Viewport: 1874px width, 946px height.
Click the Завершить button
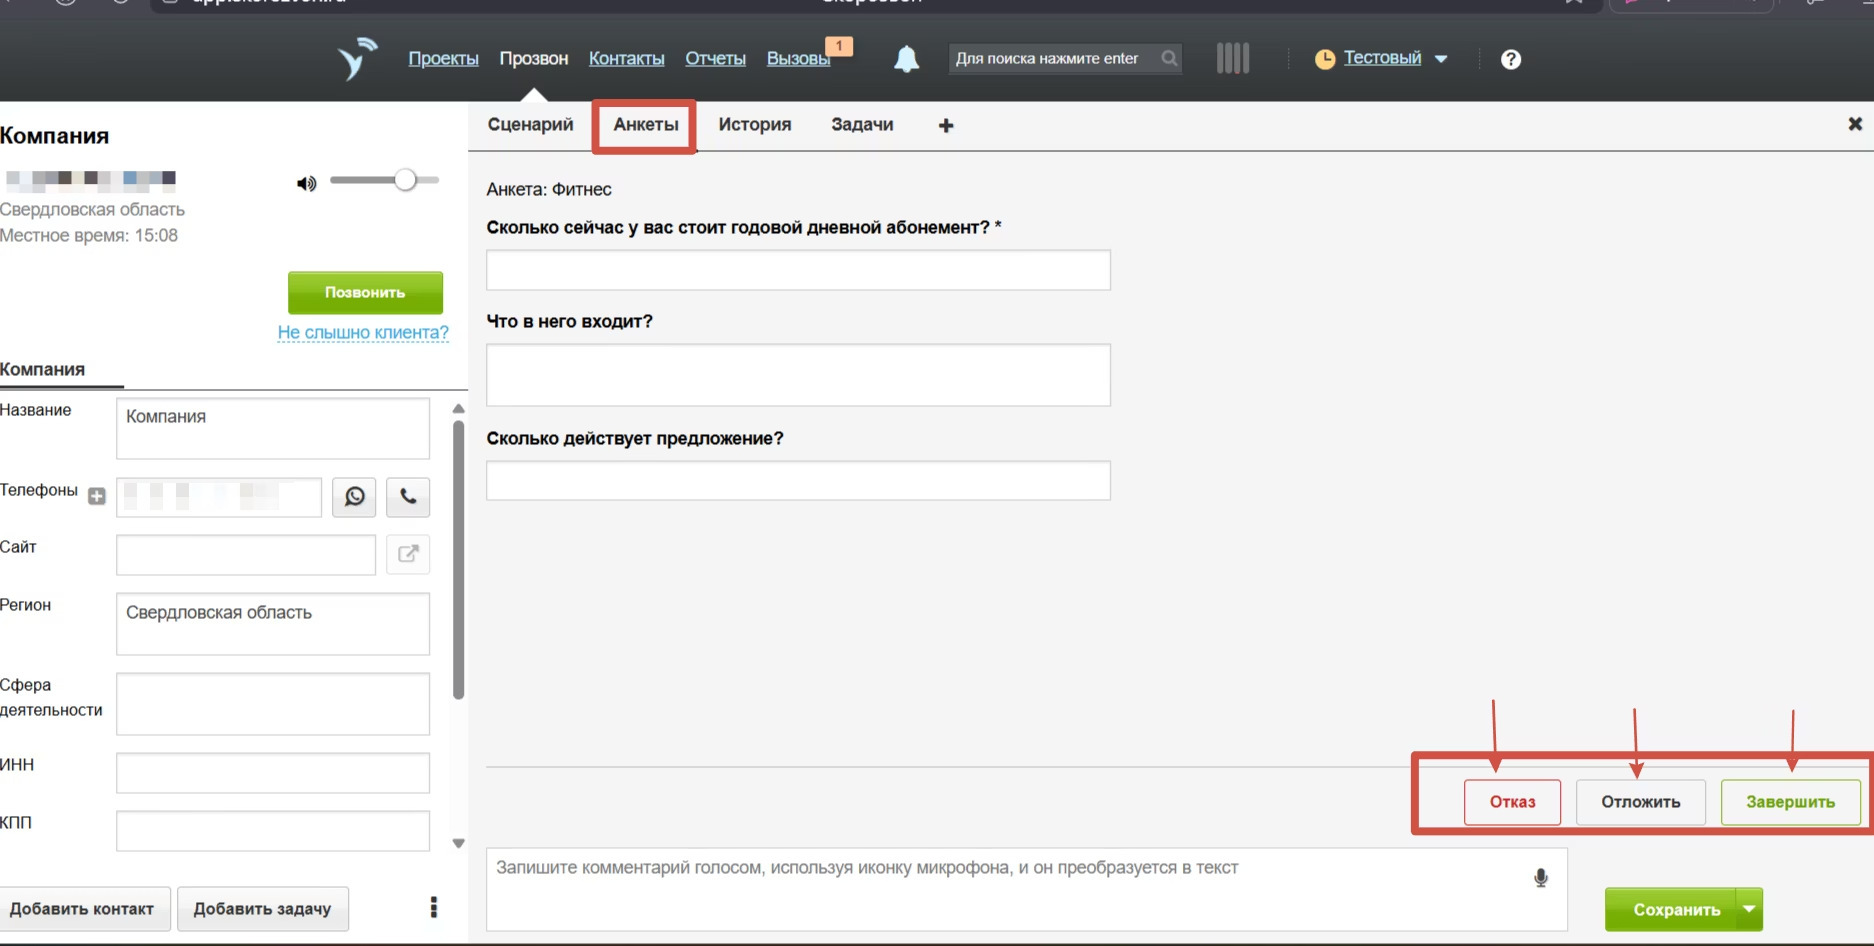click(x=1790, y=802)
